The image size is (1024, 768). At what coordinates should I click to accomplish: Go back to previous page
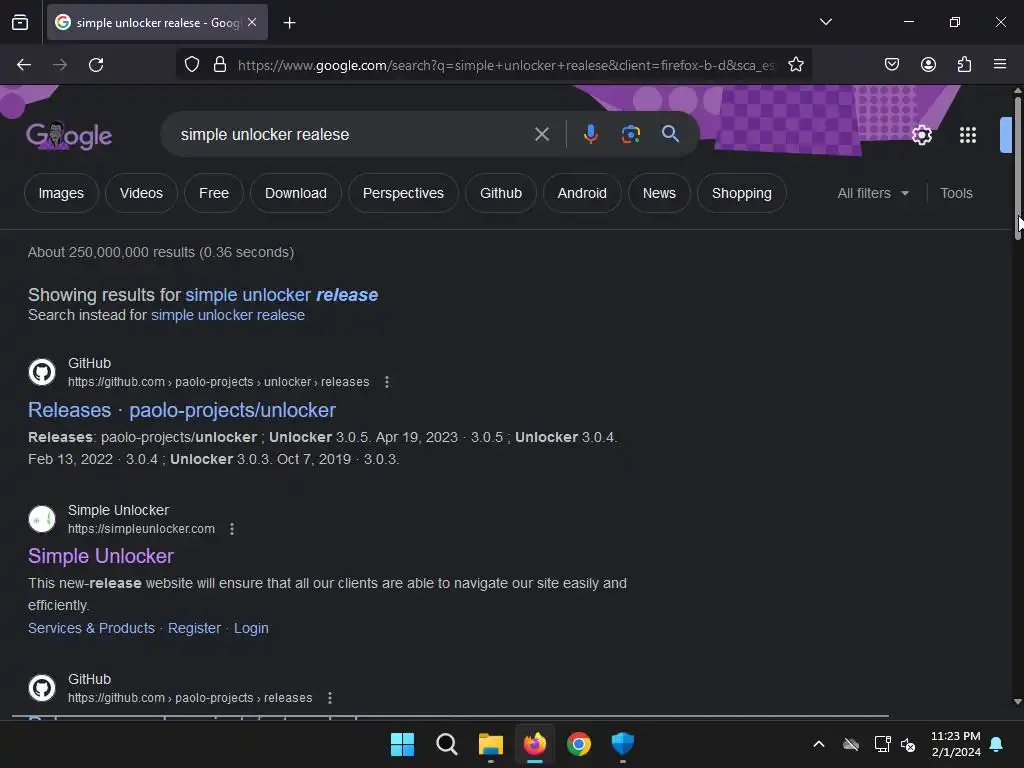pos(24,65)
